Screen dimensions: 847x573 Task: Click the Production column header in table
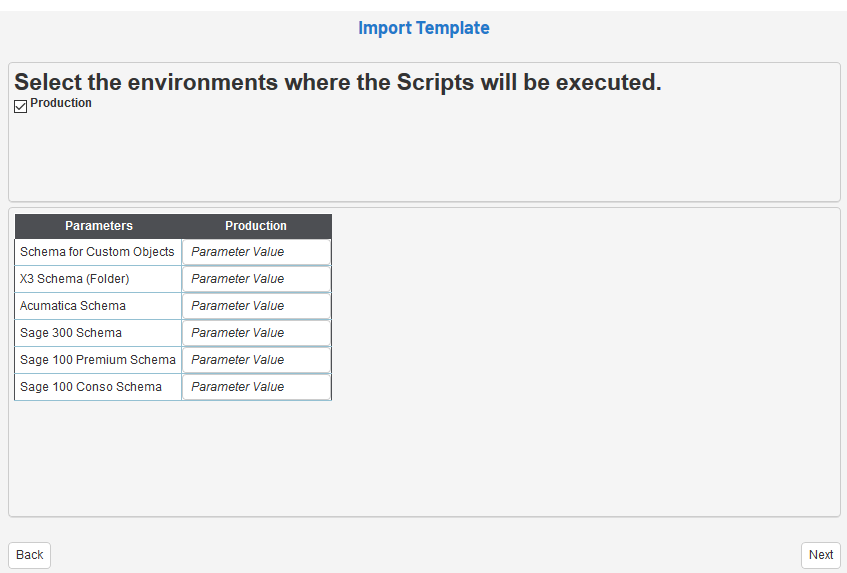(256, 226)
